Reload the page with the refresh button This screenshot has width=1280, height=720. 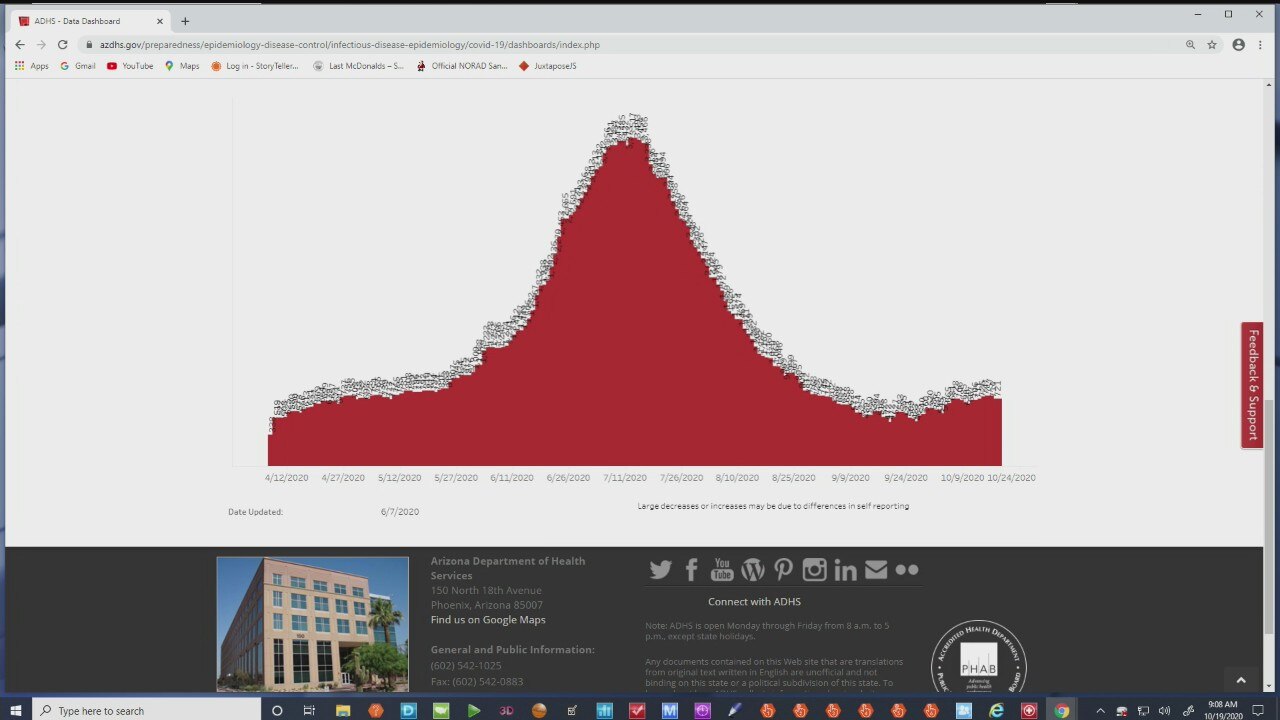tap(62, 45)
